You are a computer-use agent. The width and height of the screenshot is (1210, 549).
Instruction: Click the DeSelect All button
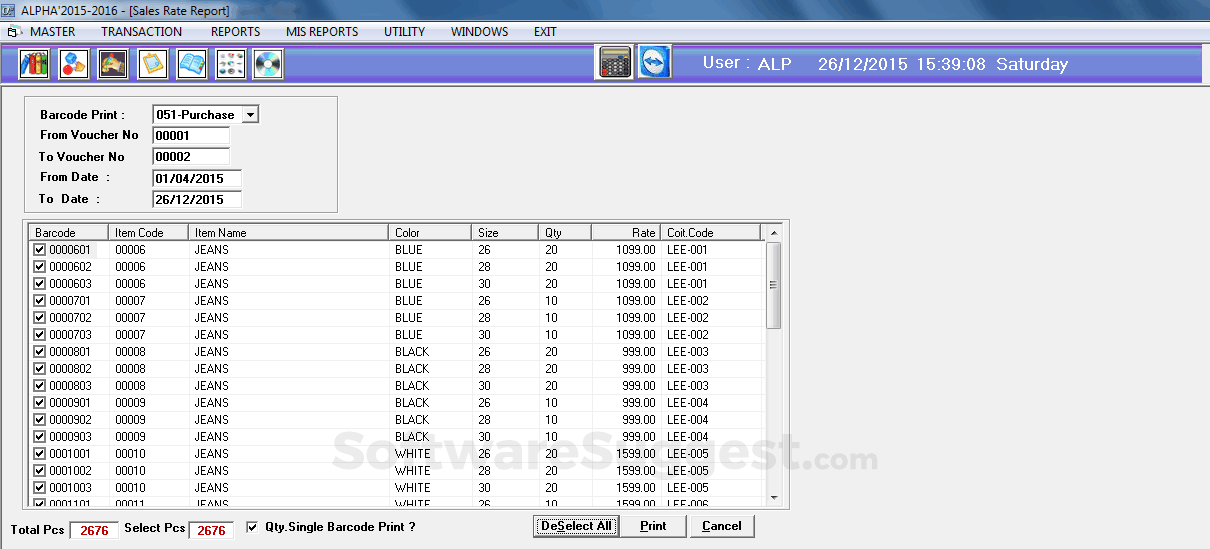click(575, 526)
